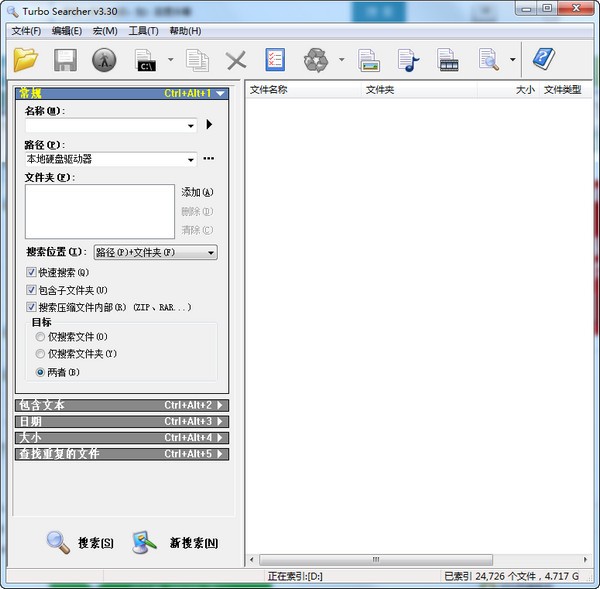Viewport: 600px width, 589px height.
Task: Open the 工具(T) menu
Action: [x=143, y=31]
